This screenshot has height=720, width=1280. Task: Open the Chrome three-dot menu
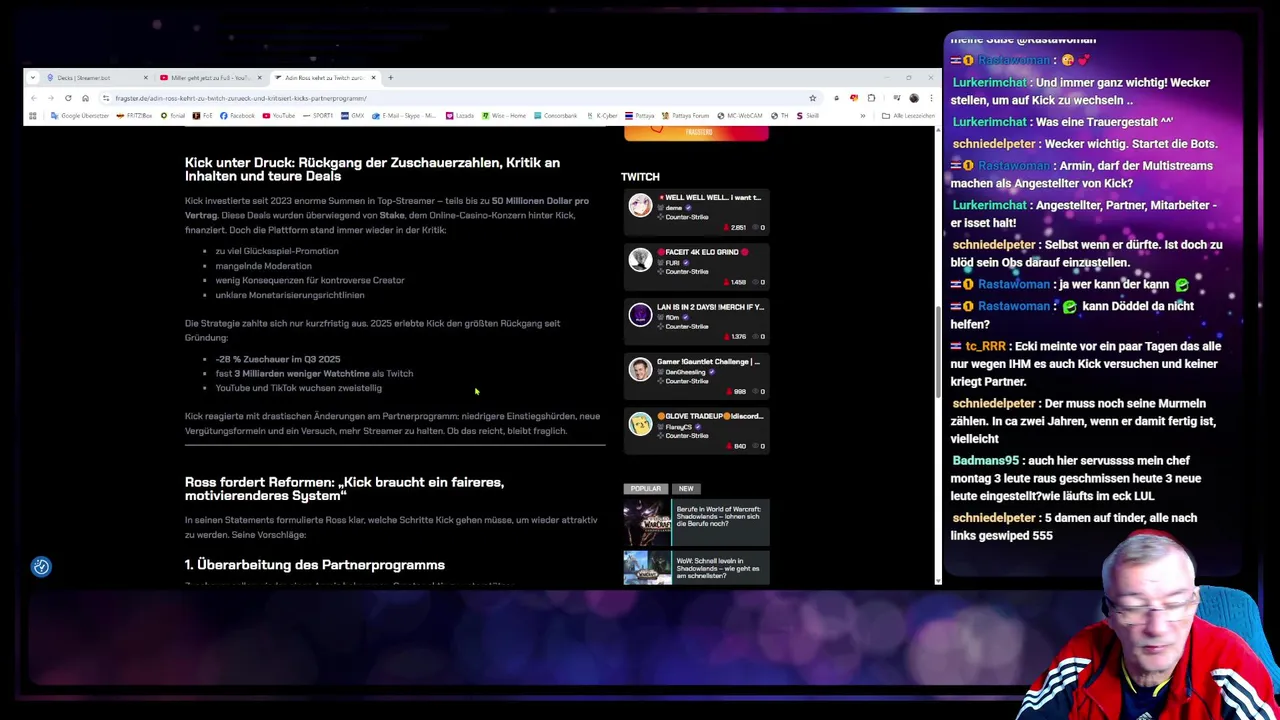tap(930, 98)
